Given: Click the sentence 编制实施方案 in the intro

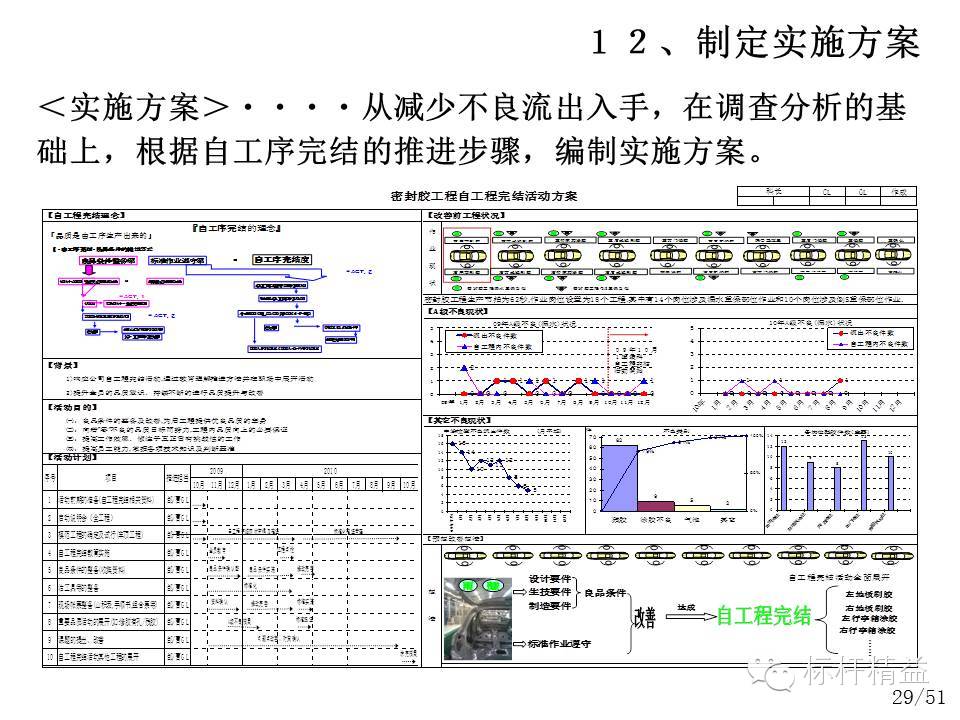Looking at the screenshot, I should (650, 152).
